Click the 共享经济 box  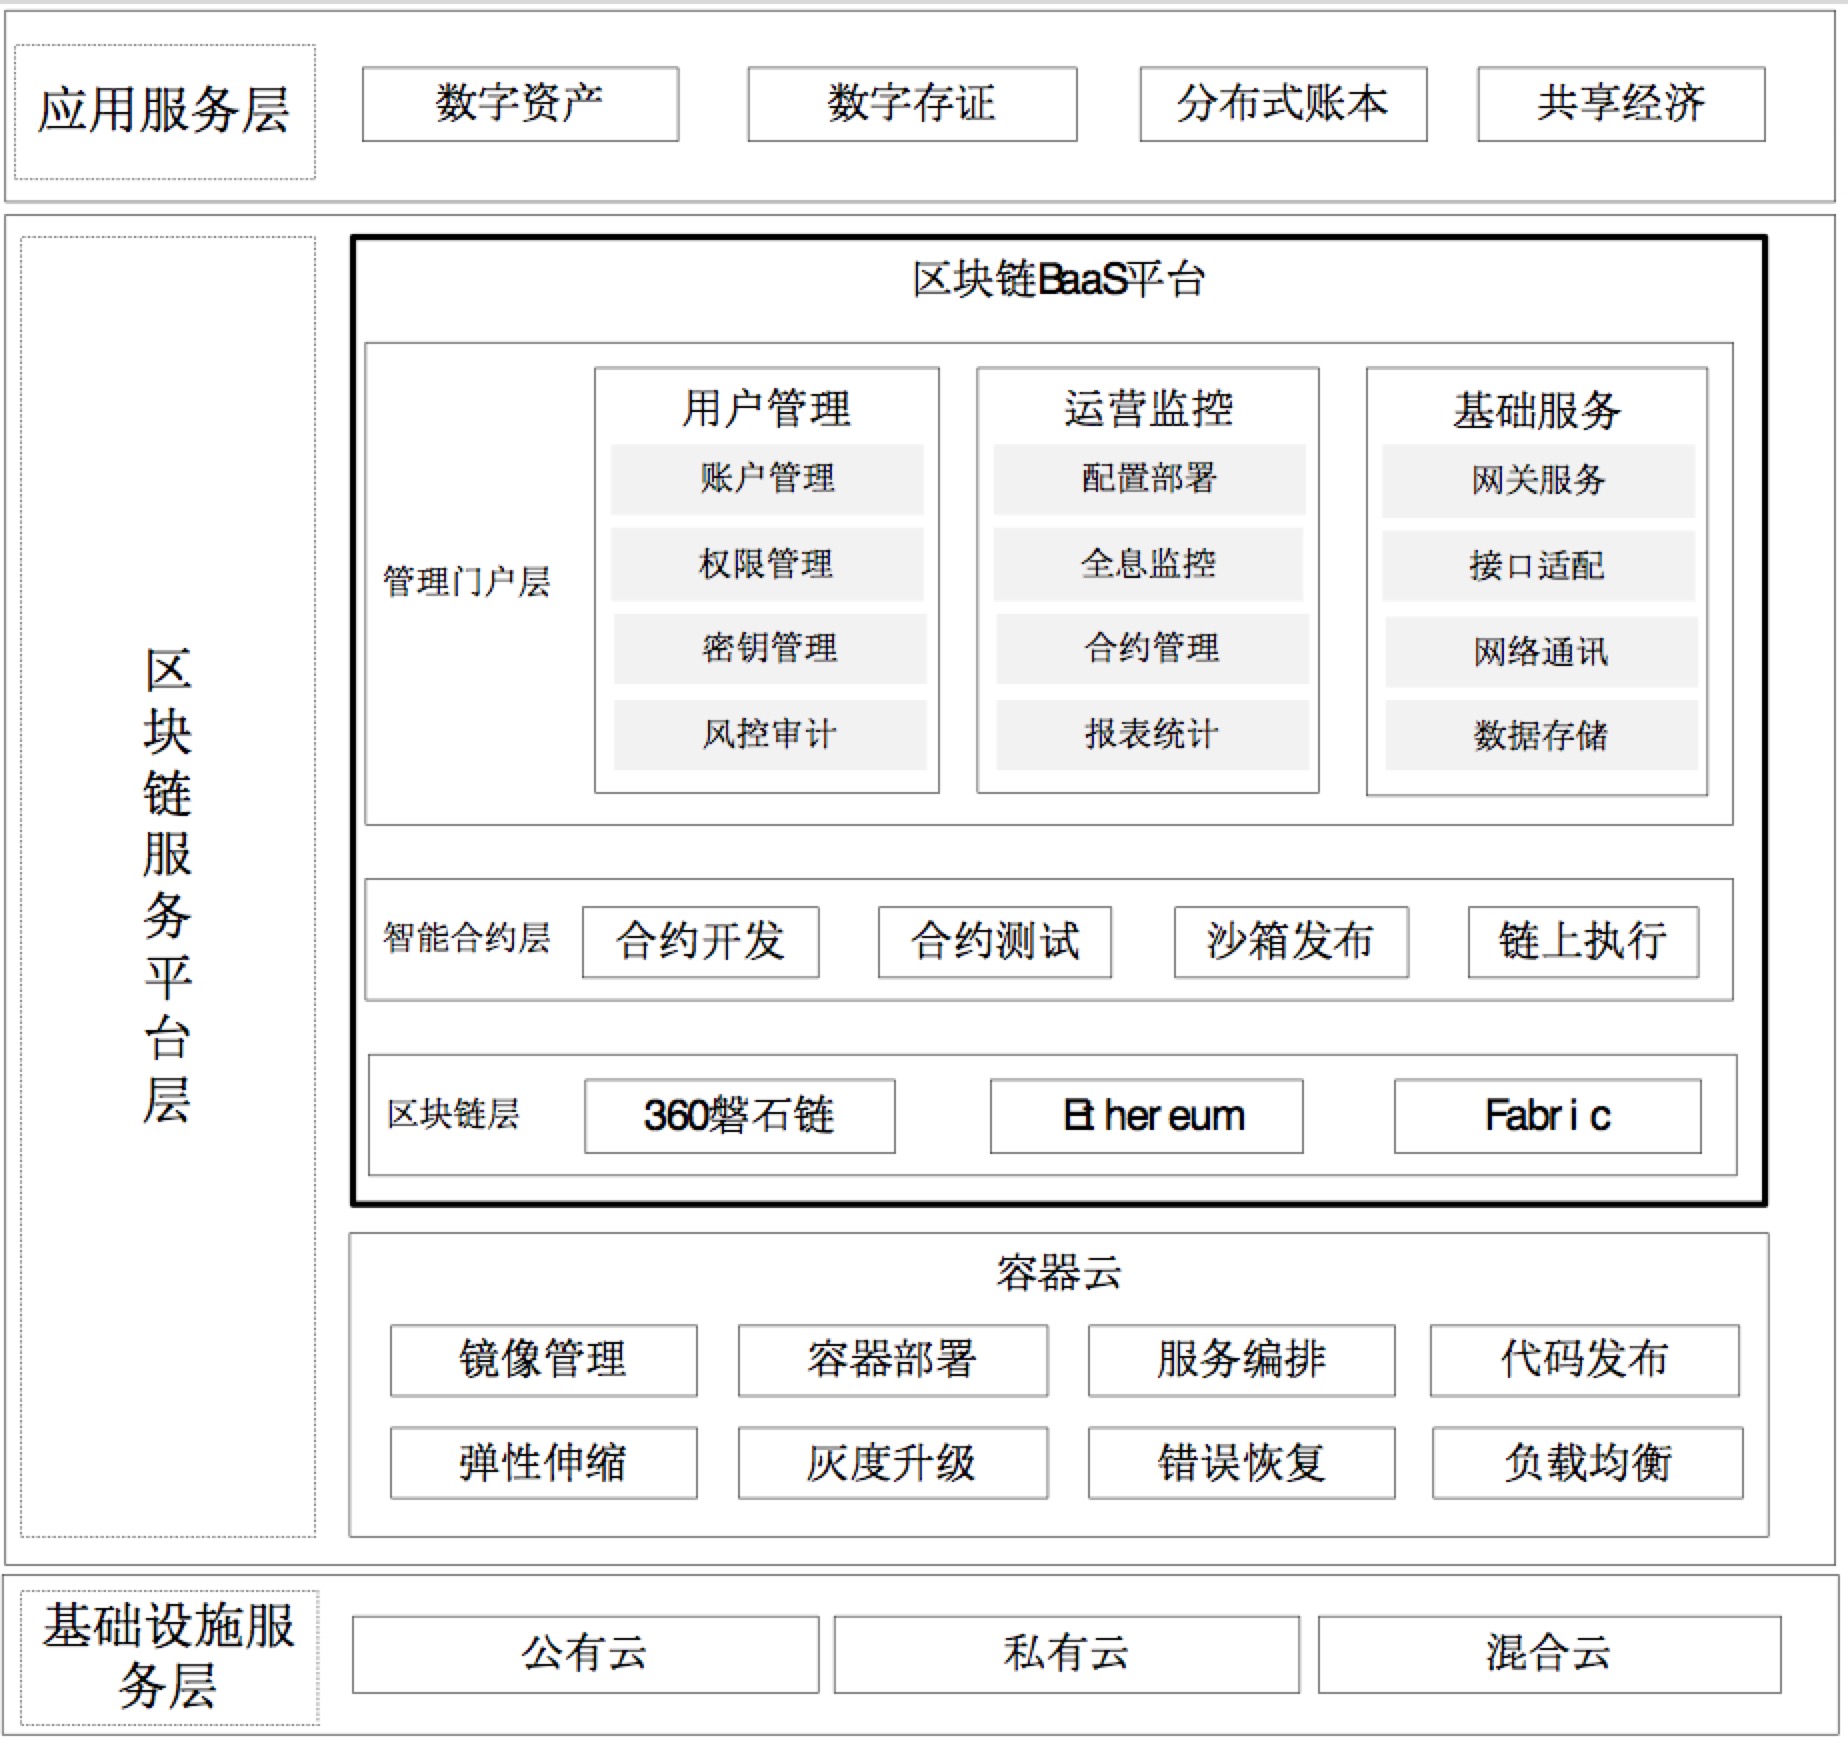(x=1621, y=104)
